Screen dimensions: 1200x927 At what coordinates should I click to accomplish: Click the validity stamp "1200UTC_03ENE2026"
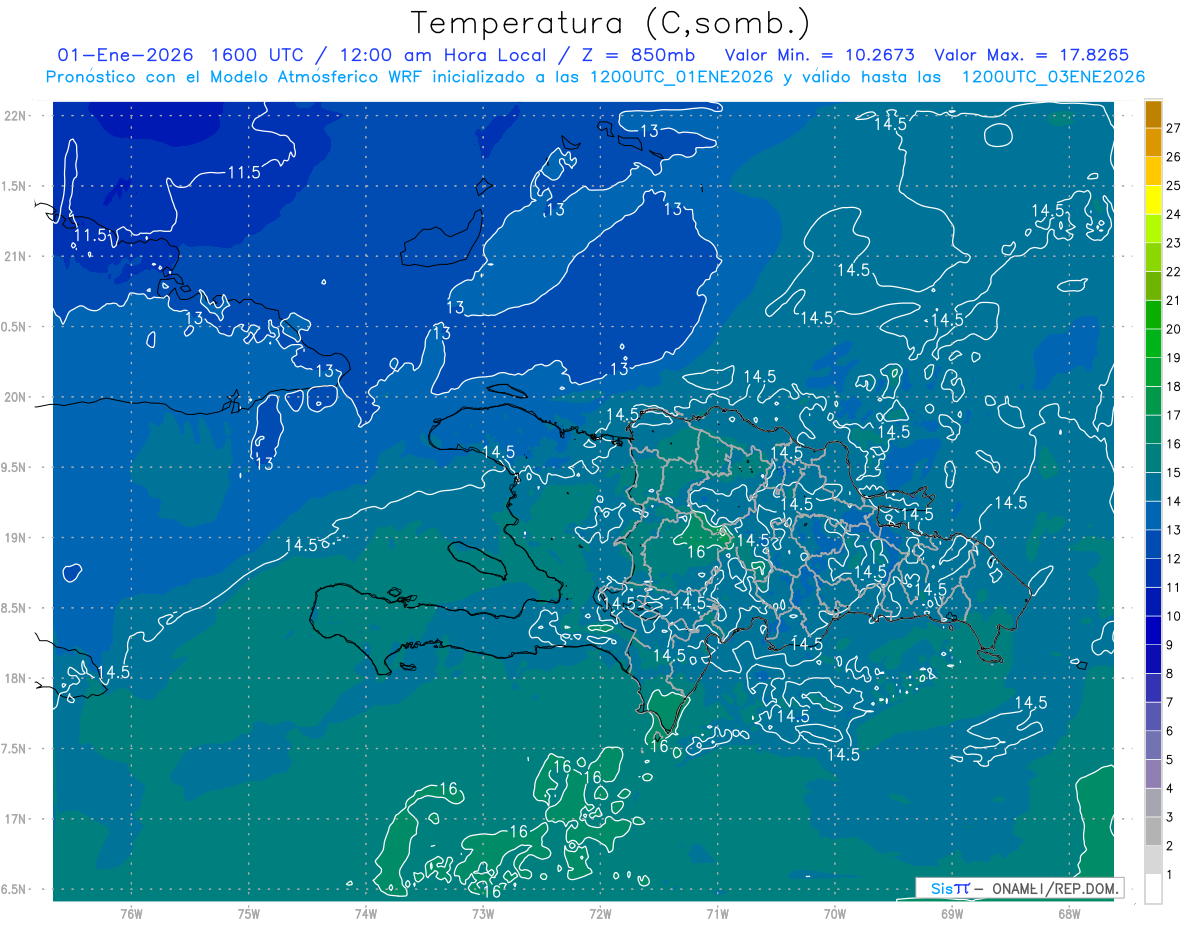1053,77
